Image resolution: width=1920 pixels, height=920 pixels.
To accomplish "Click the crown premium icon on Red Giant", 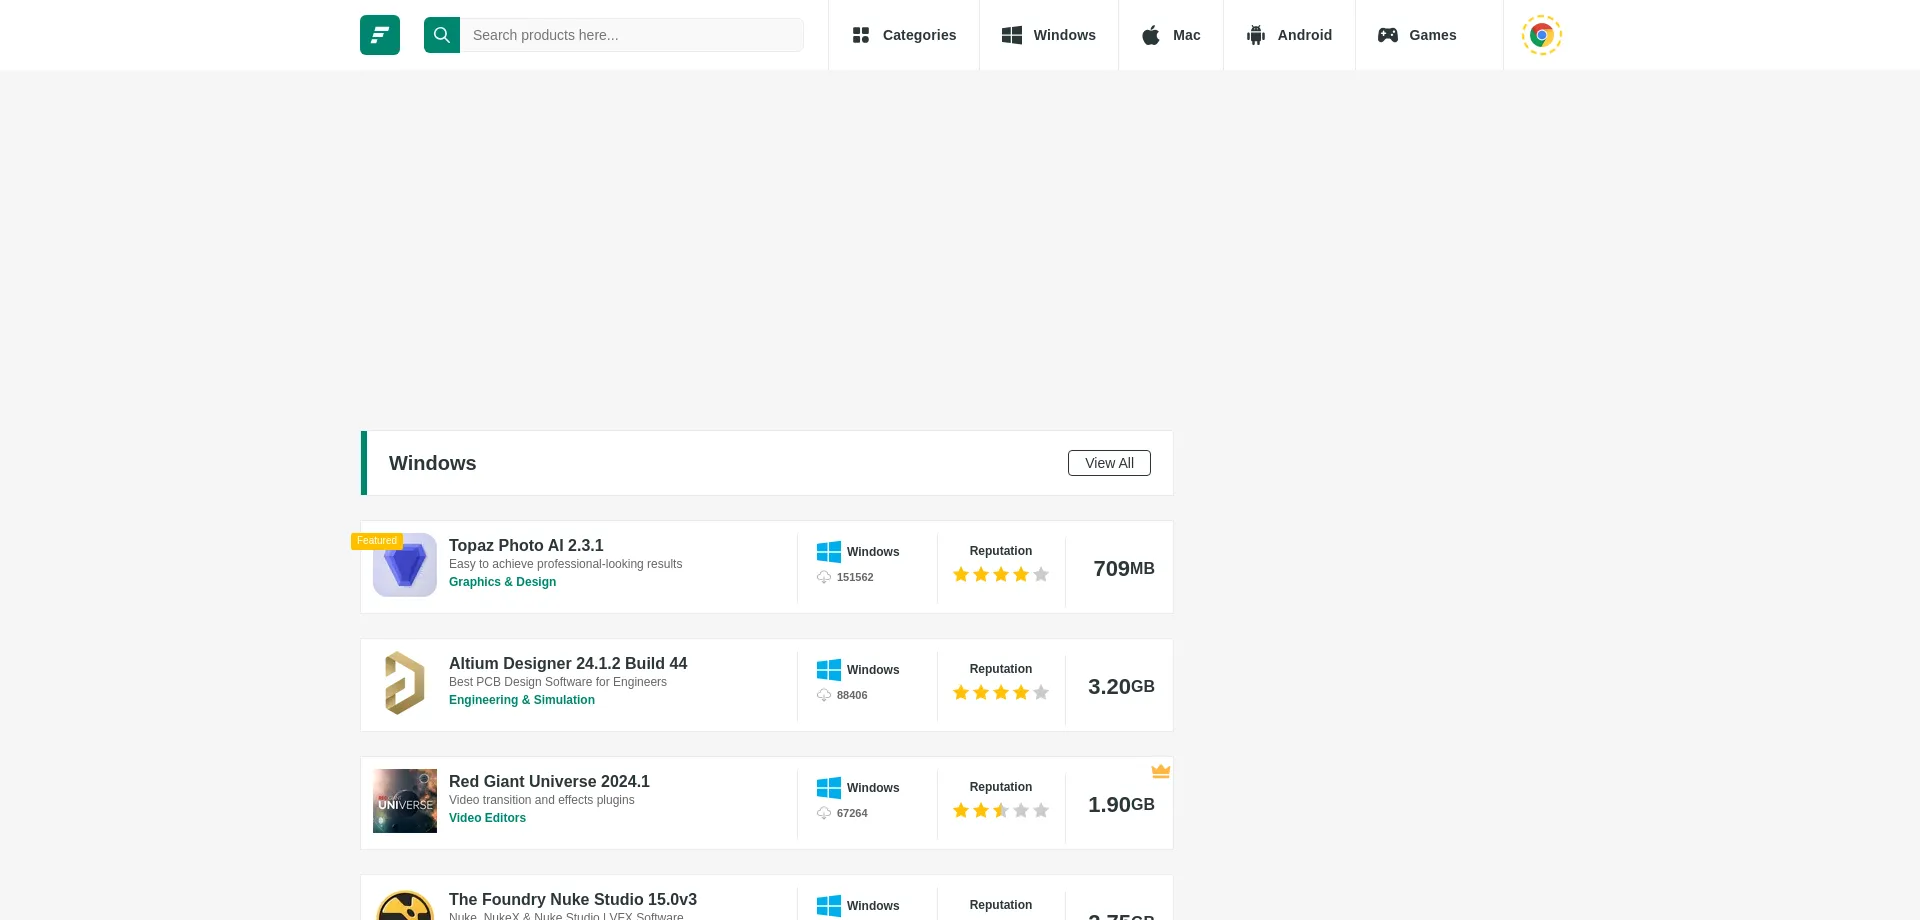I will click(1160, 771).
